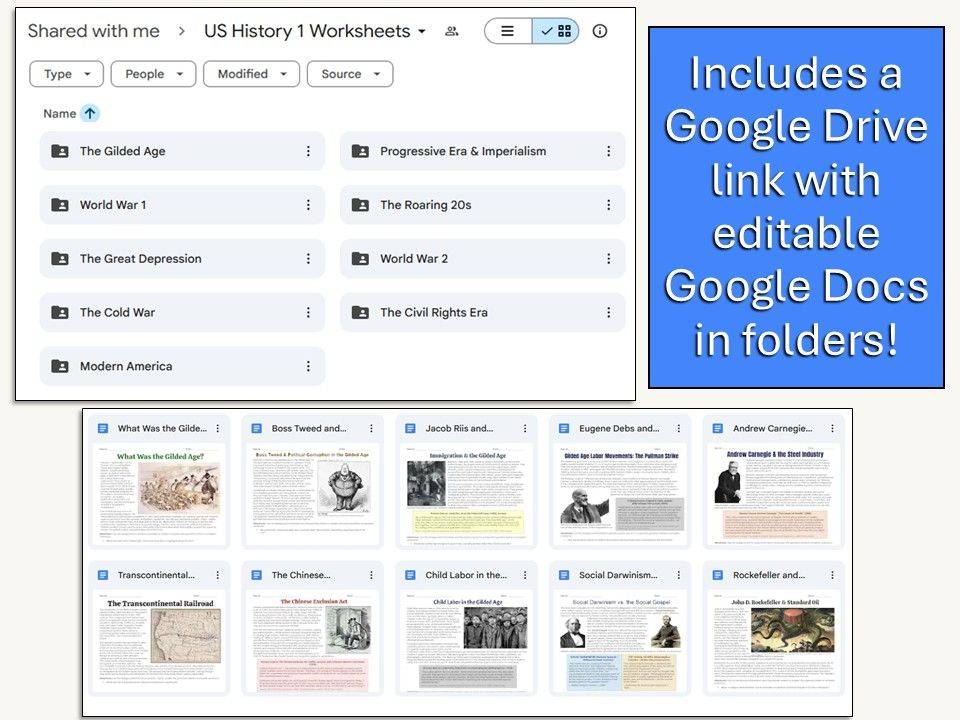This screenshot has height=720, width=960.
Task: Open Jacob Riis immigration document thumbnail
Action: tap(467, 495)
